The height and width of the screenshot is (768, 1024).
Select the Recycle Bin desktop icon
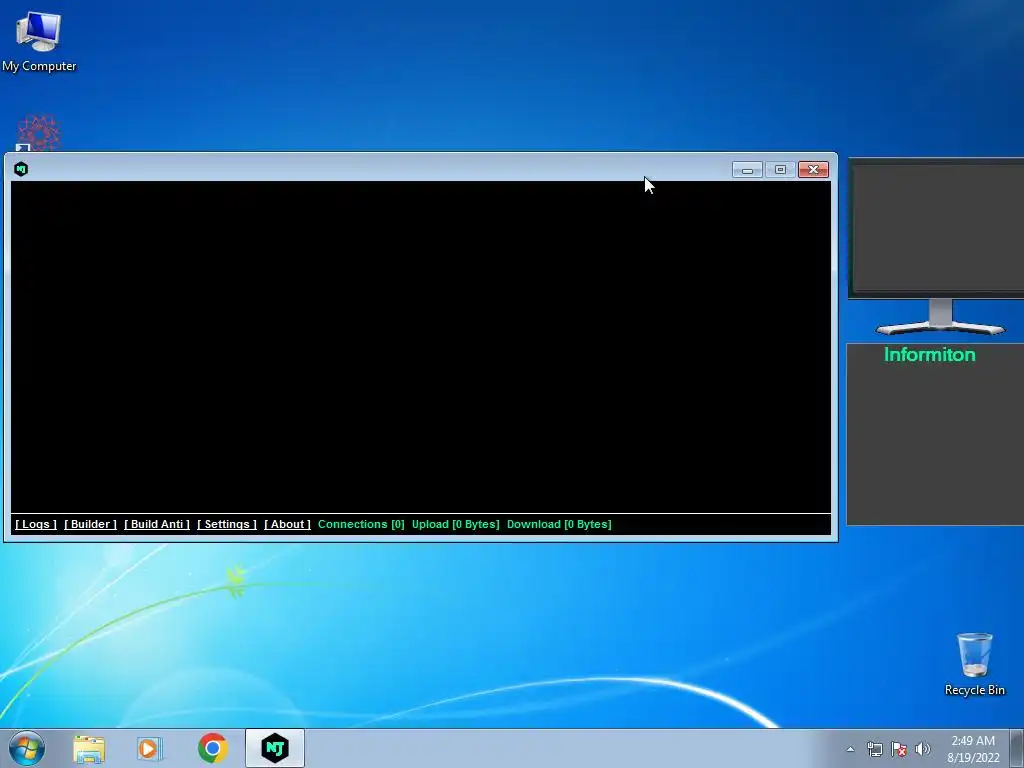tap(974, 664)
